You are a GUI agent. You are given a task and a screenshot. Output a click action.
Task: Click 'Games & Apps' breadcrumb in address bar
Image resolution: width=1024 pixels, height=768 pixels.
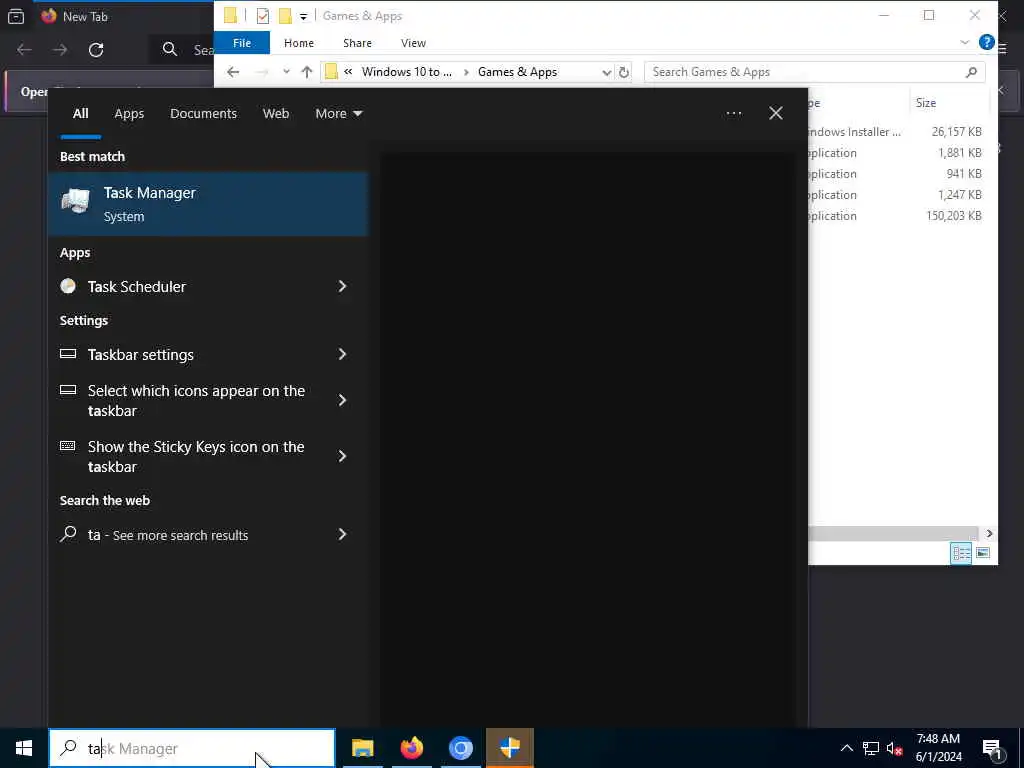517,72
